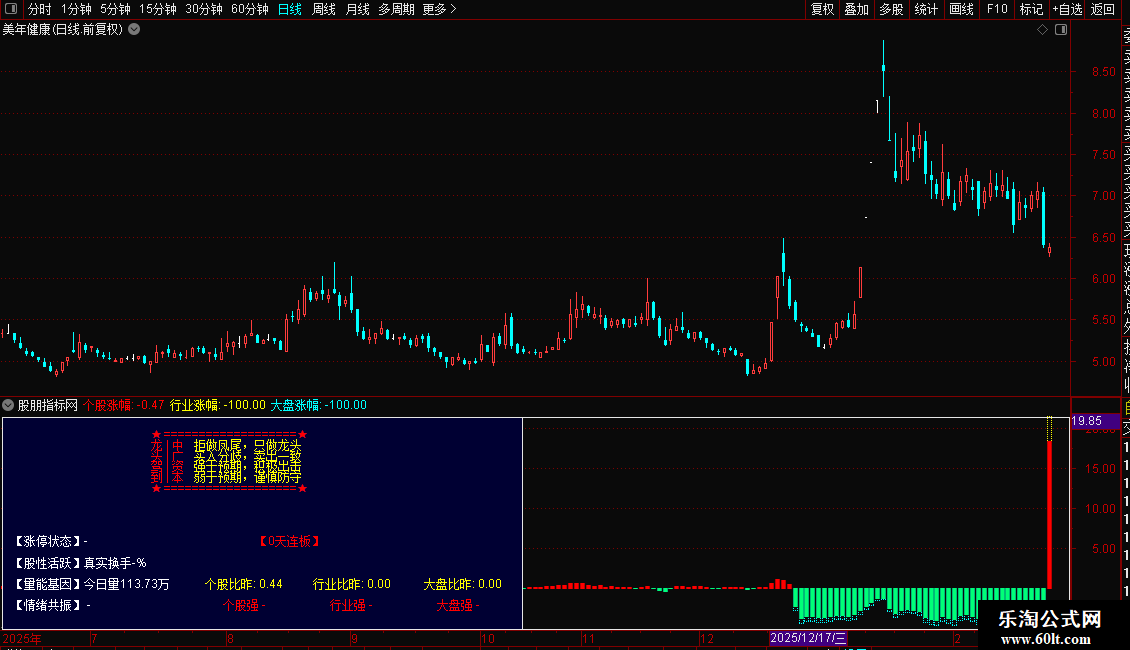The height and width of the screenshot is (650, 1130).
Task: Click month 10 on the time axis
Action: pos(488,638)
